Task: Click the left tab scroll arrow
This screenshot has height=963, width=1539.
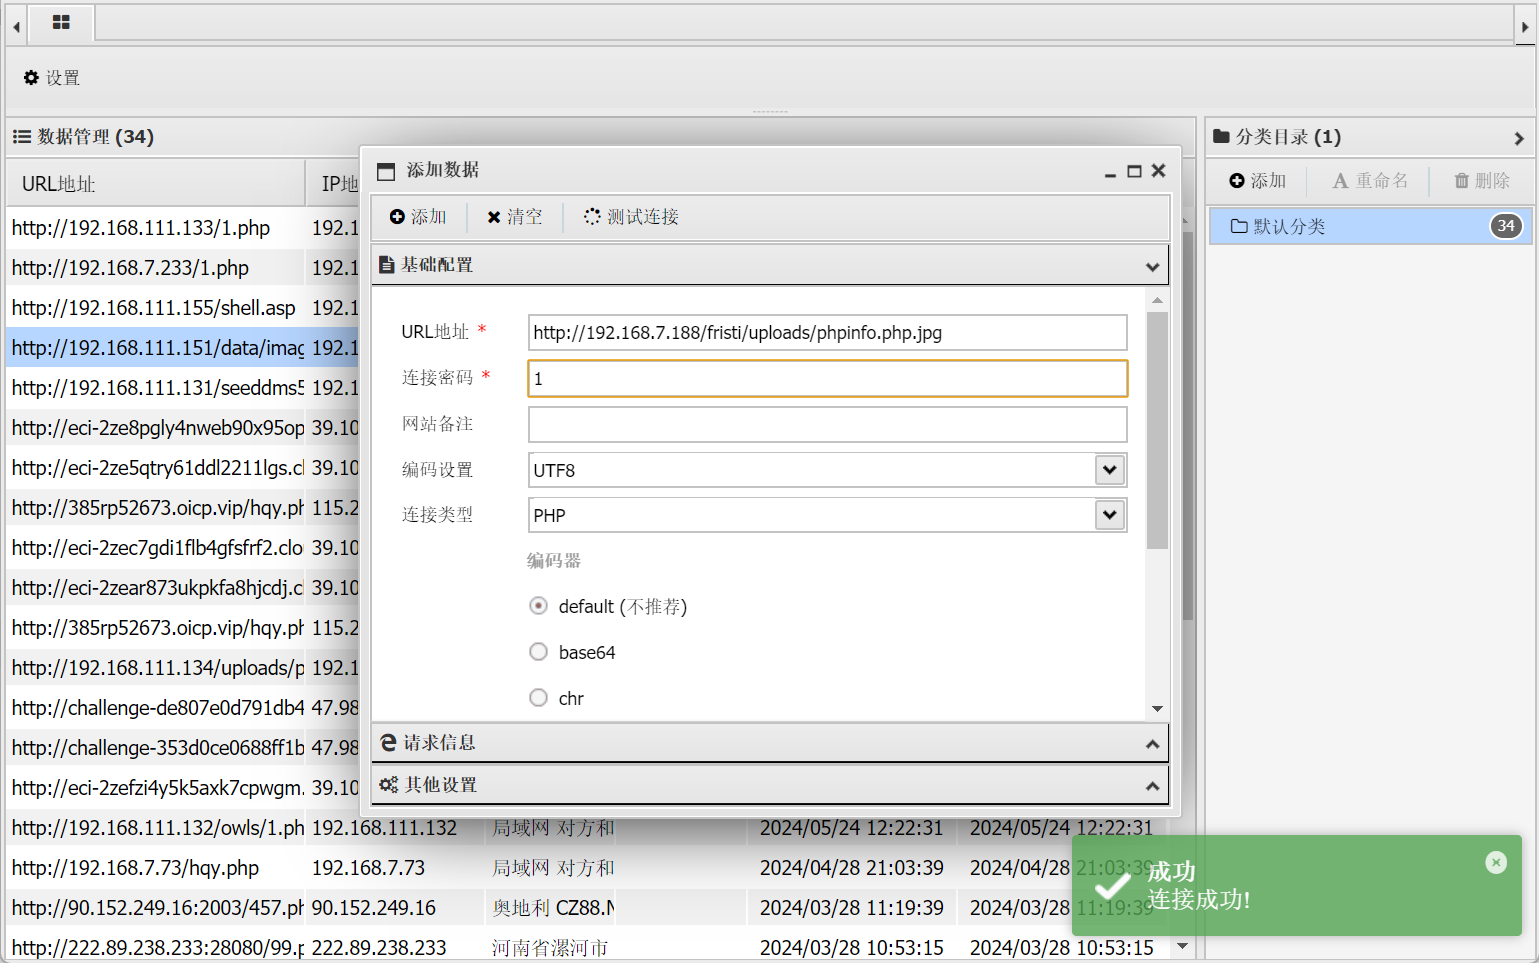Action: point(16,27)
